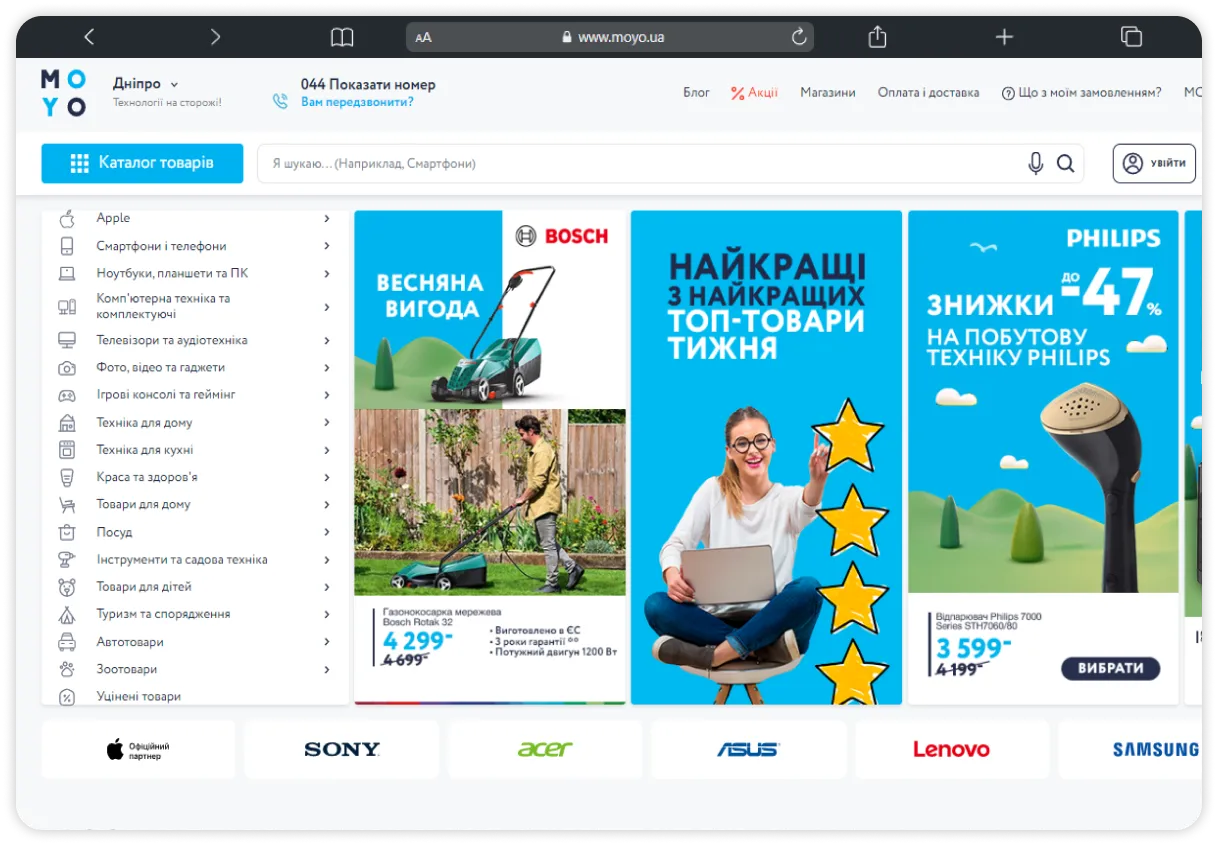Image resolution: width=1217 pixels, height=845 pixels.
Task: Click the Lenovo brand tile
Action: [952, 749]
